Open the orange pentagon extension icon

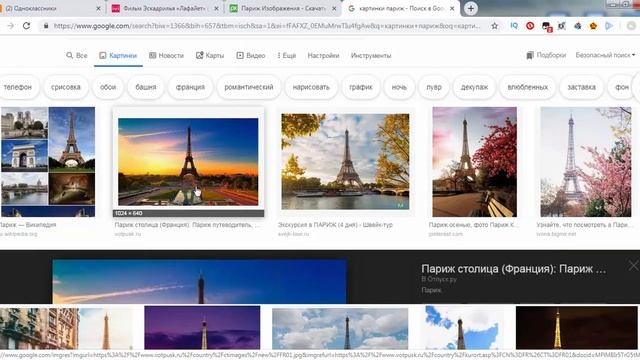[593, 26]
